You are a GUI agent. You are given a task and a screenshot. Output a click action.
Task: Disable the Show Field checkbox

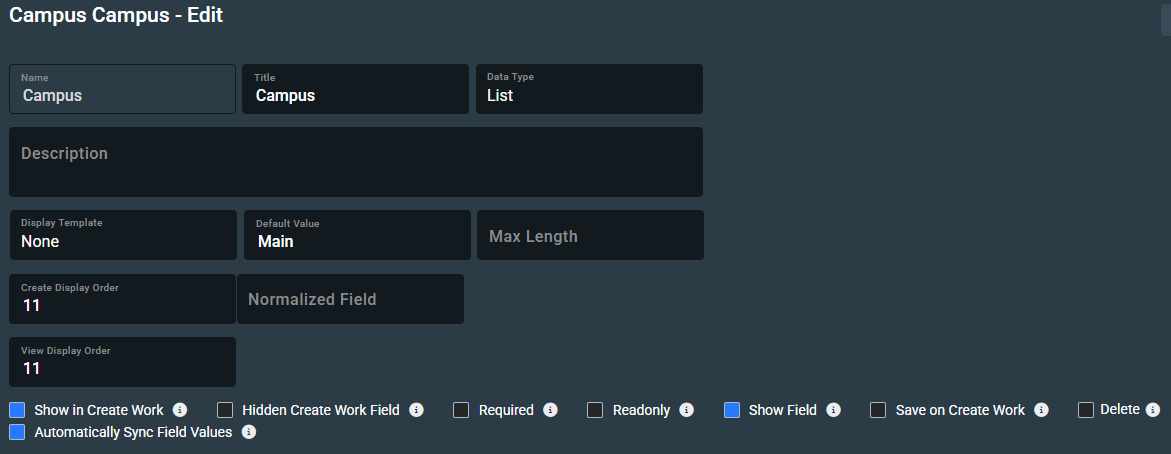(x=732, y=410)
